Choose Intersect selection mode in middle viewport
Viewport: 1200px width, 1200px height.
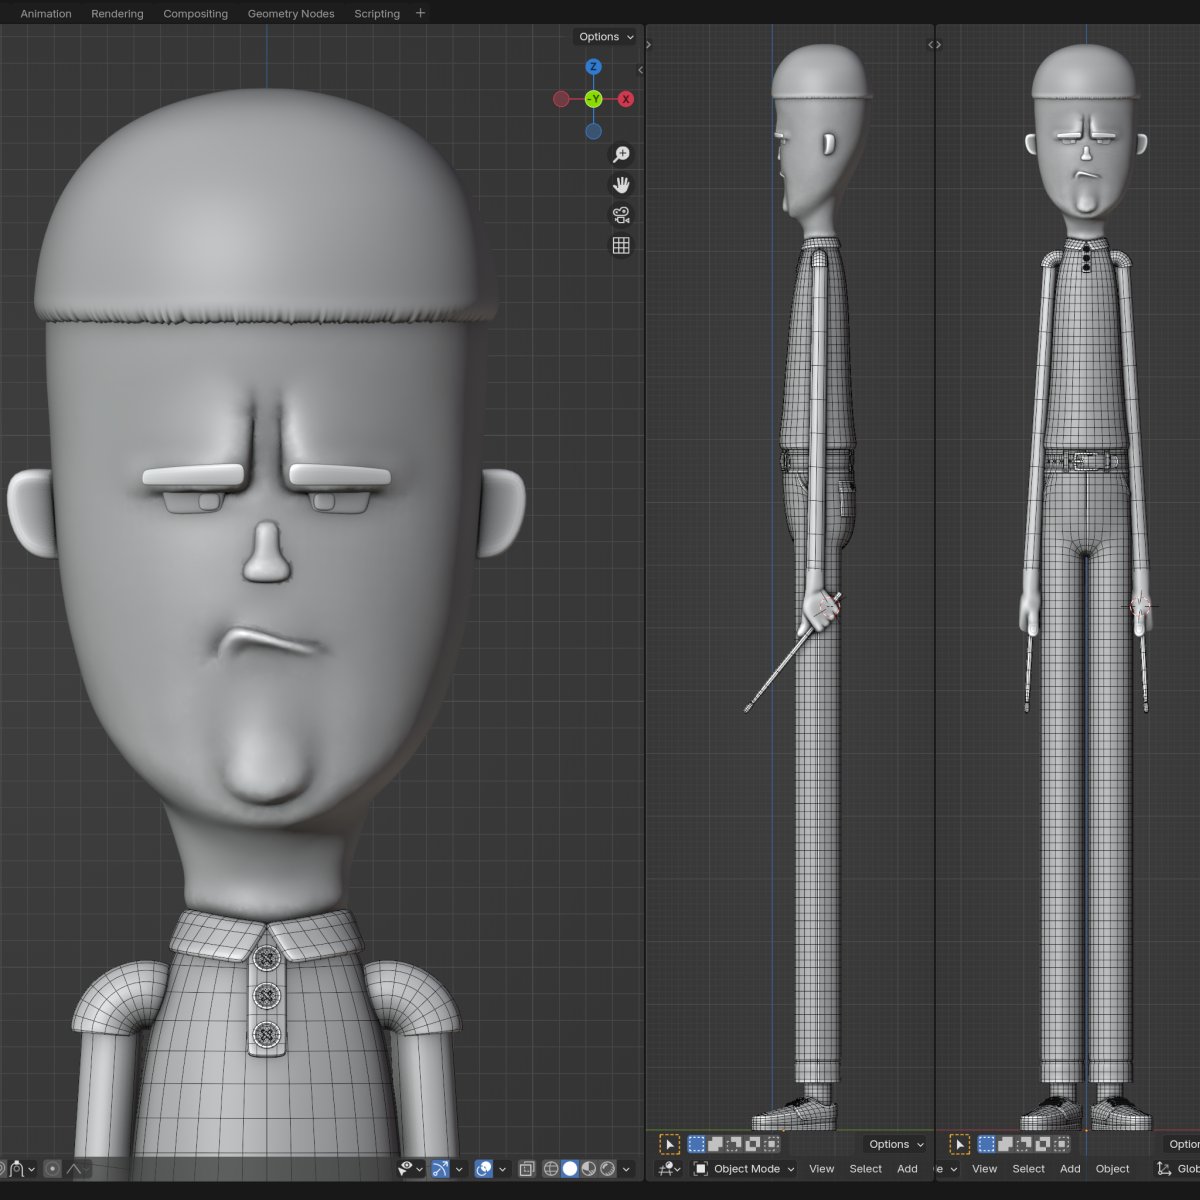click(771, 1144)
